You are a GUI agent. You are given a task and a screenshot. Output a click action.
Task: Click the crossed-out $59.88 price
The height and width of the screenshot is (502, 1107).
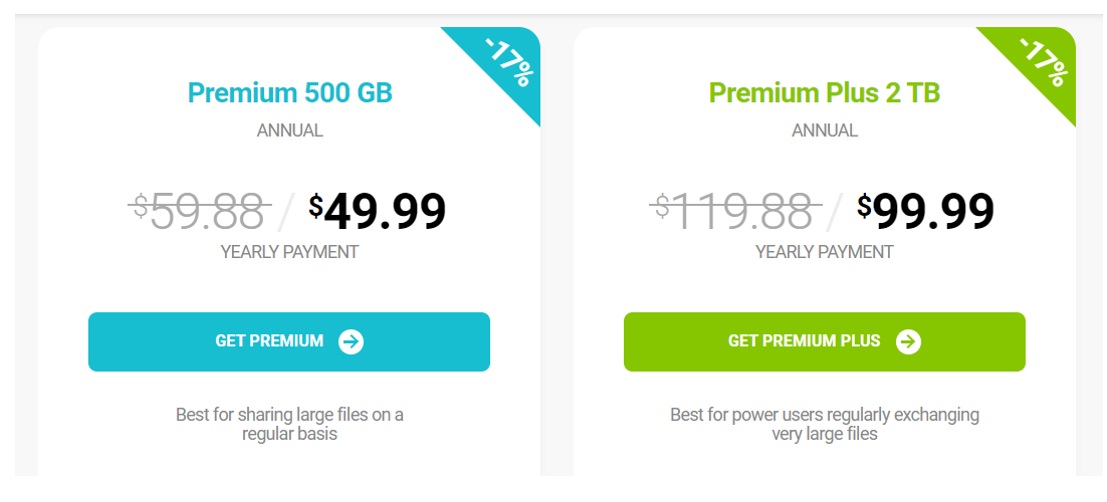click(x=200, y=210)
